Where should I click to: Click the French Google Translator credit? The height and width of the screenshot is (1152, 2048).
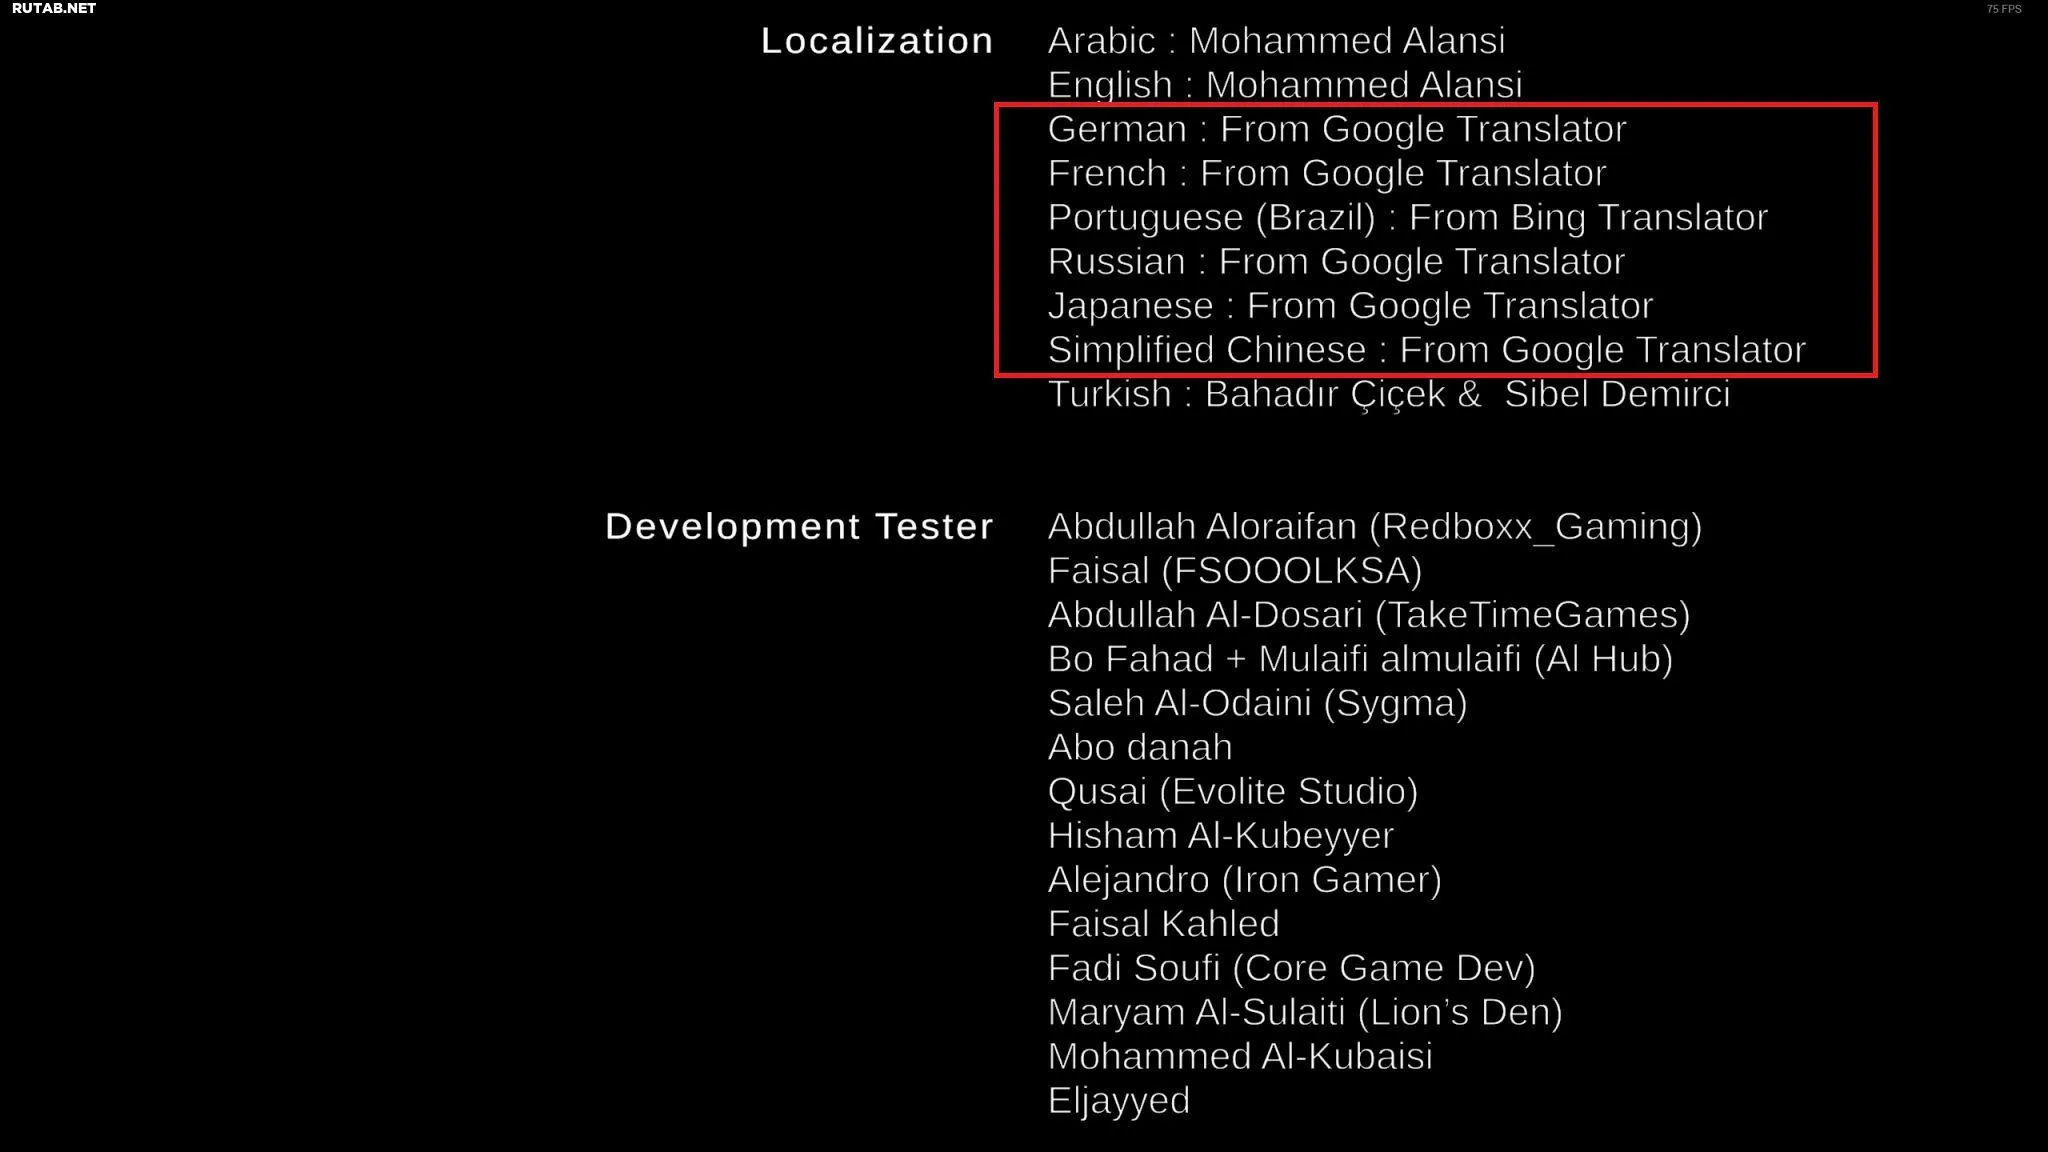[1326, 172]
